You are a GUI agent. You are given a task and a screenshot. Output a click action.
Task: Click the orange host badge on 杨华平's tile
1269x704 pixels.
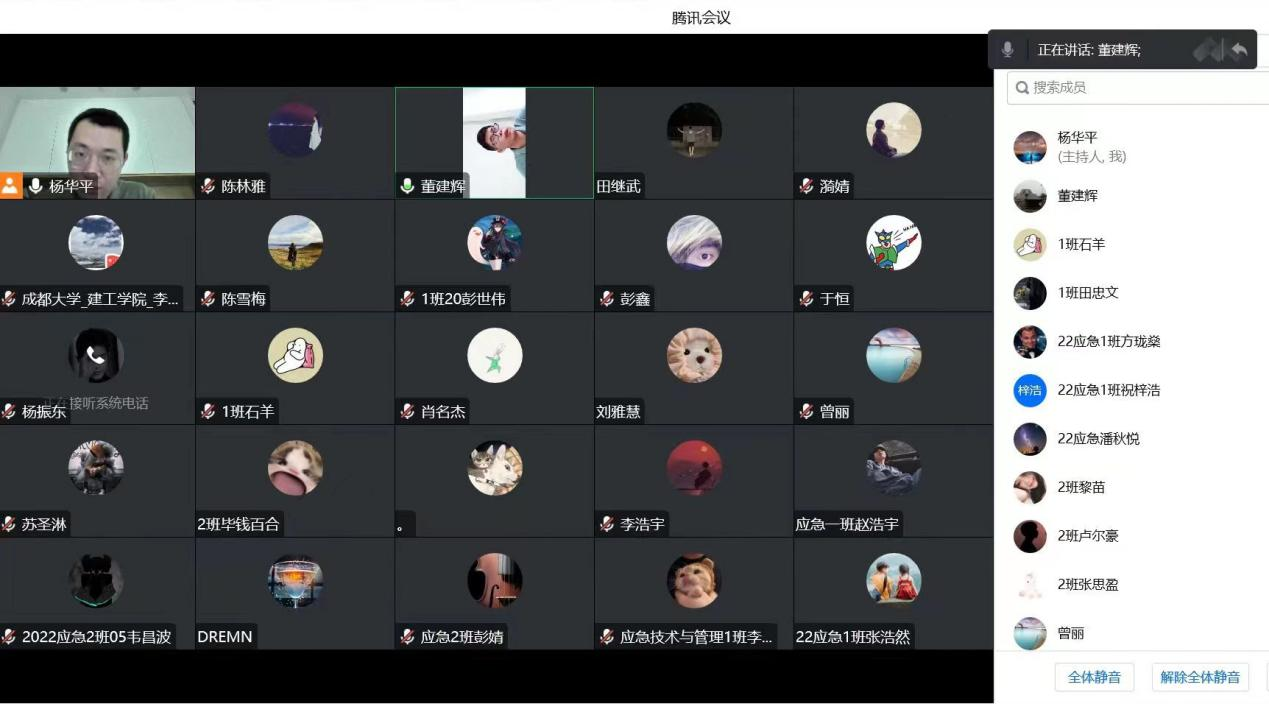click(10, 186)
